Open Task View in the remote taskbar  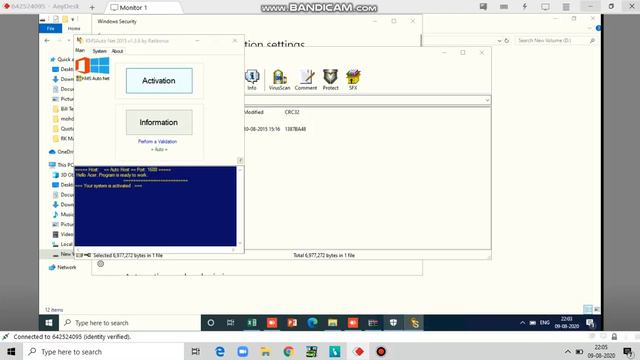coord(231,323)
